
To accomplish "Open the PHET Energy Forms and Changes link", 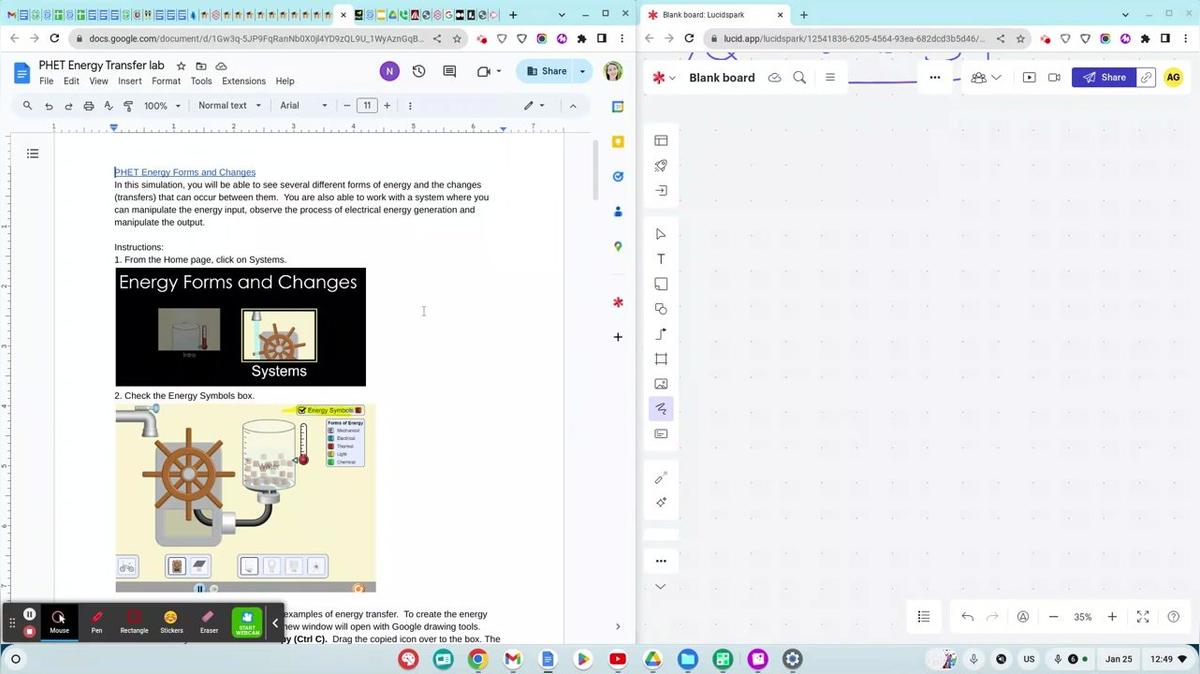I will click(x=185, y=172).
